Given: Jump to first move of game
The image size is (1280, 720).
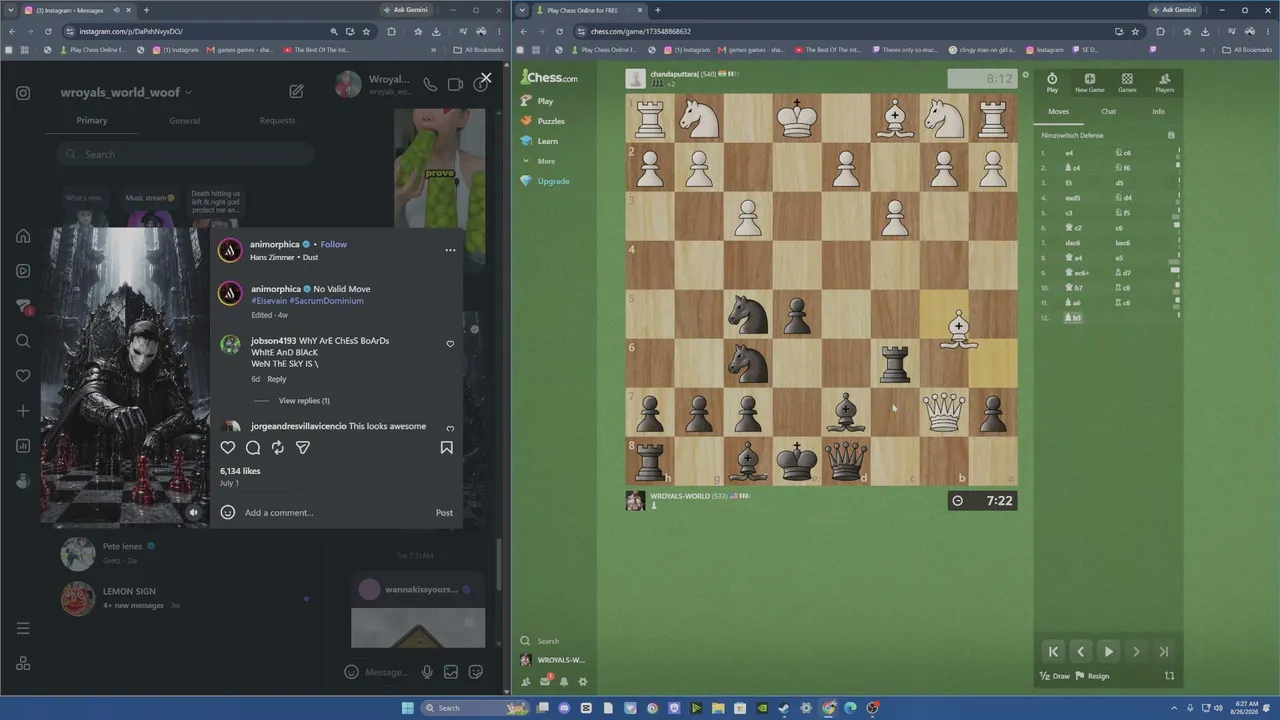Looking at the screenshot, I should point(1053,652).
